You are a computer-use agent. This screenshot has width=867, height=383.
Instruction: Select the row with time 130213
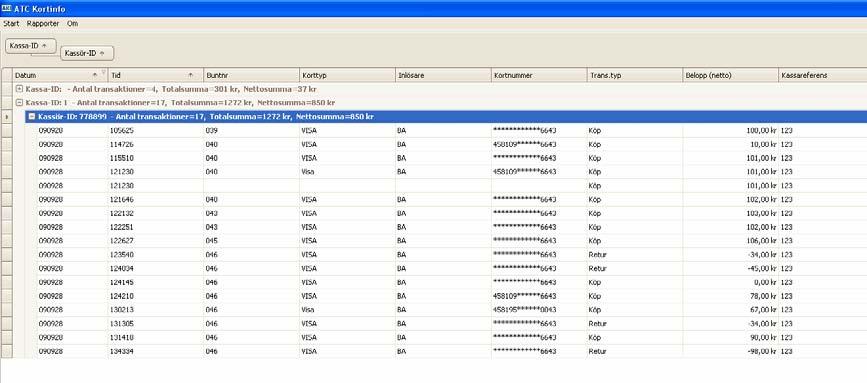pos(452,310)
